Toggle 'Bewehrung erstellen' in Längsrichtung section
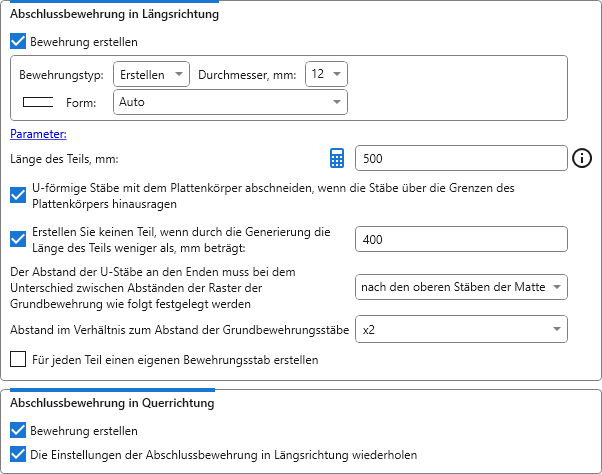 (18, 42)
